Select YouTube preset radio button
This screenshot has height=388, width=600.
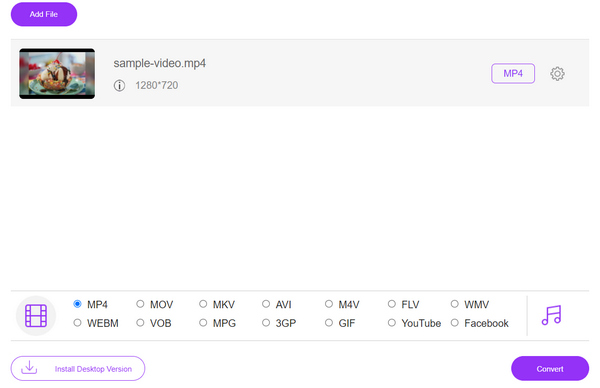(x=391, y=323)
